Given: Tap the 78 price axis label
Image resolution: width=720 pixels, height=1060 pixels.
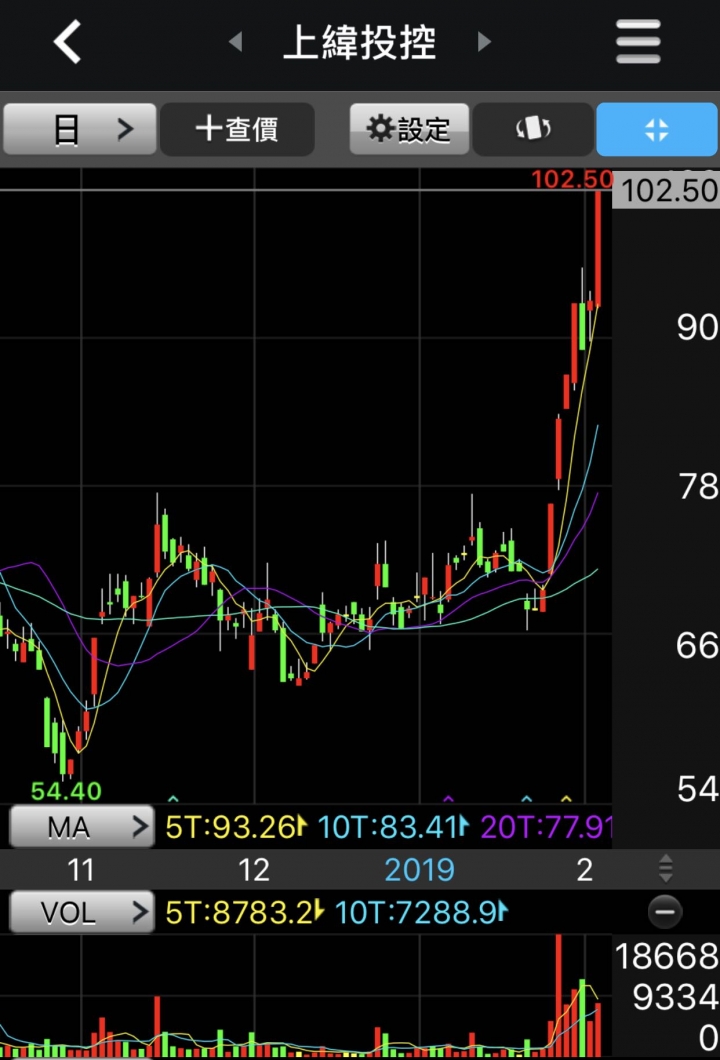Looking at the screenshot, I should click(x=698, y=487).
